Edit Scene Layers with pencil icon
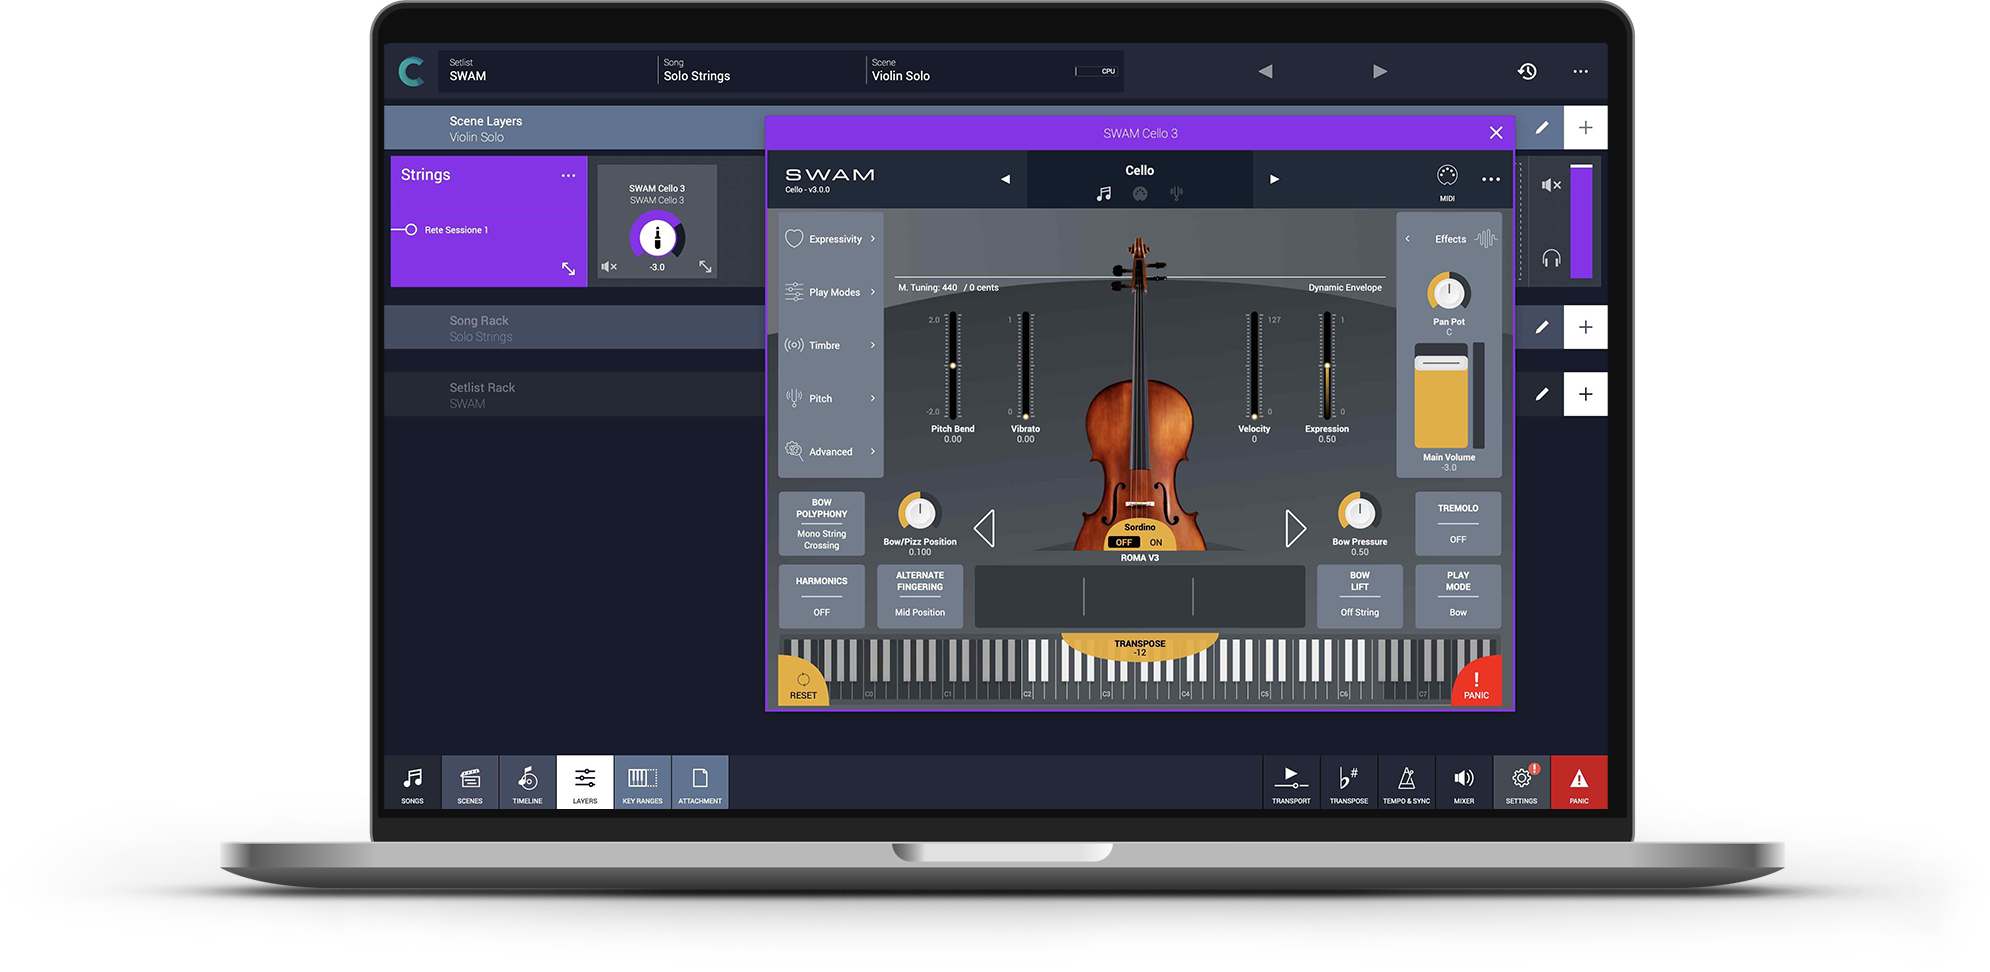Screen dimensions: 1990x972 (1542, 127)
